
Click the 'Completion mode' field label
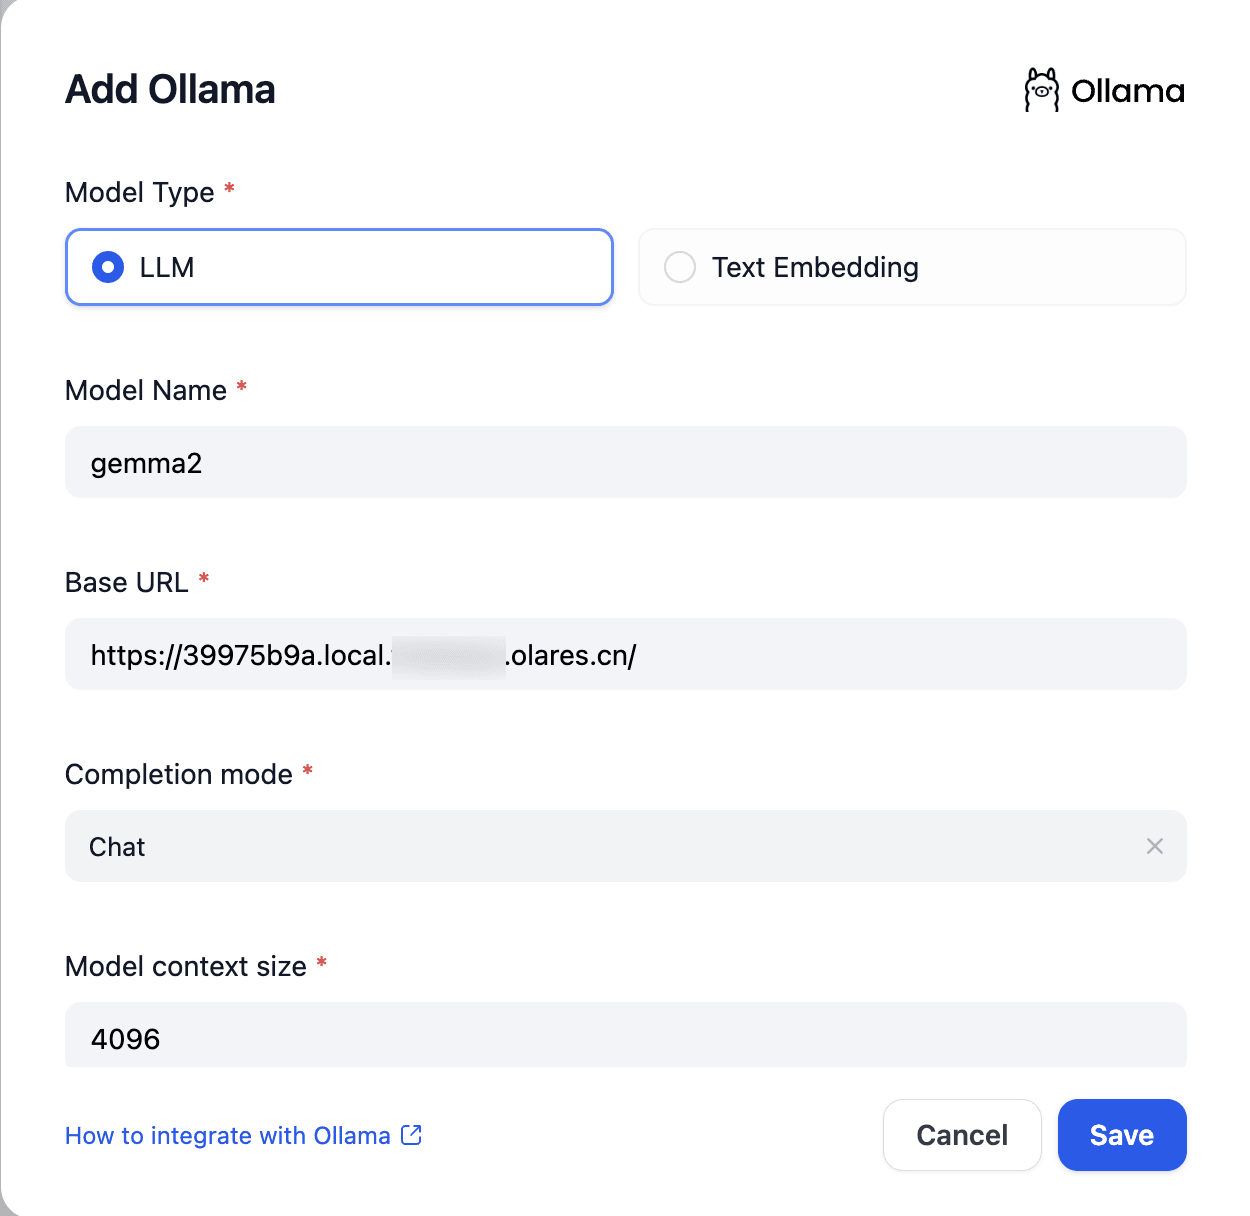click(179, 774)
